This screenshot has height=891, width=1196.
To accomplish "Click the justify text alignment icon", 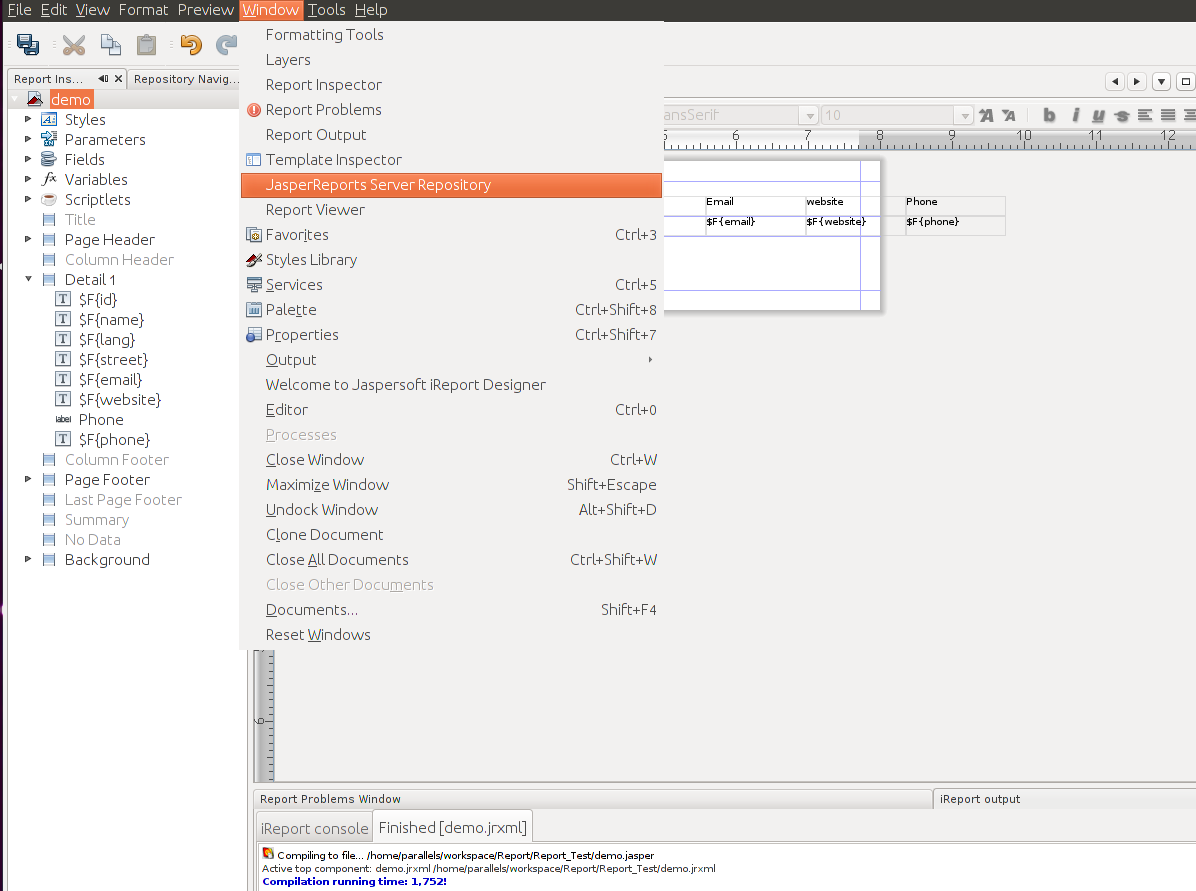I will tap(1168, 115).
